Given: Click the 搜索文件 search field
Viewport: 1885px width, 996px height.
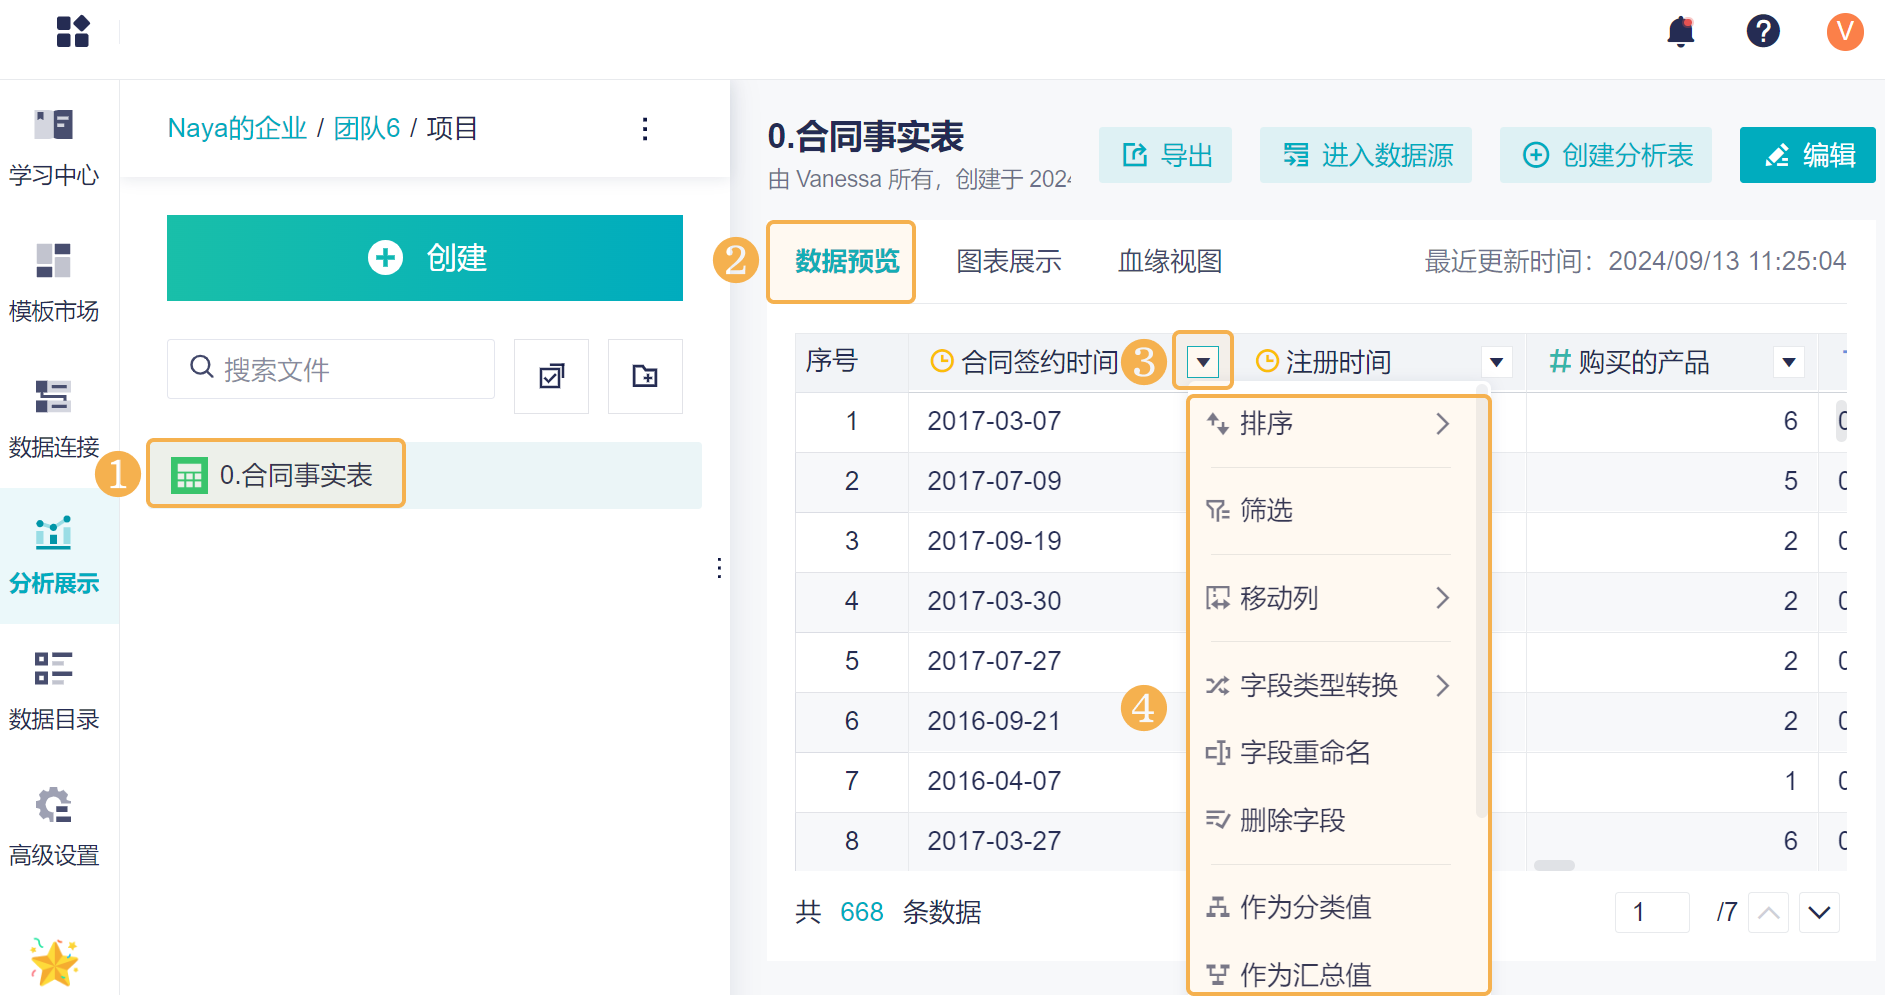Looking at the screenshot, I should click(x=331, y=369).
